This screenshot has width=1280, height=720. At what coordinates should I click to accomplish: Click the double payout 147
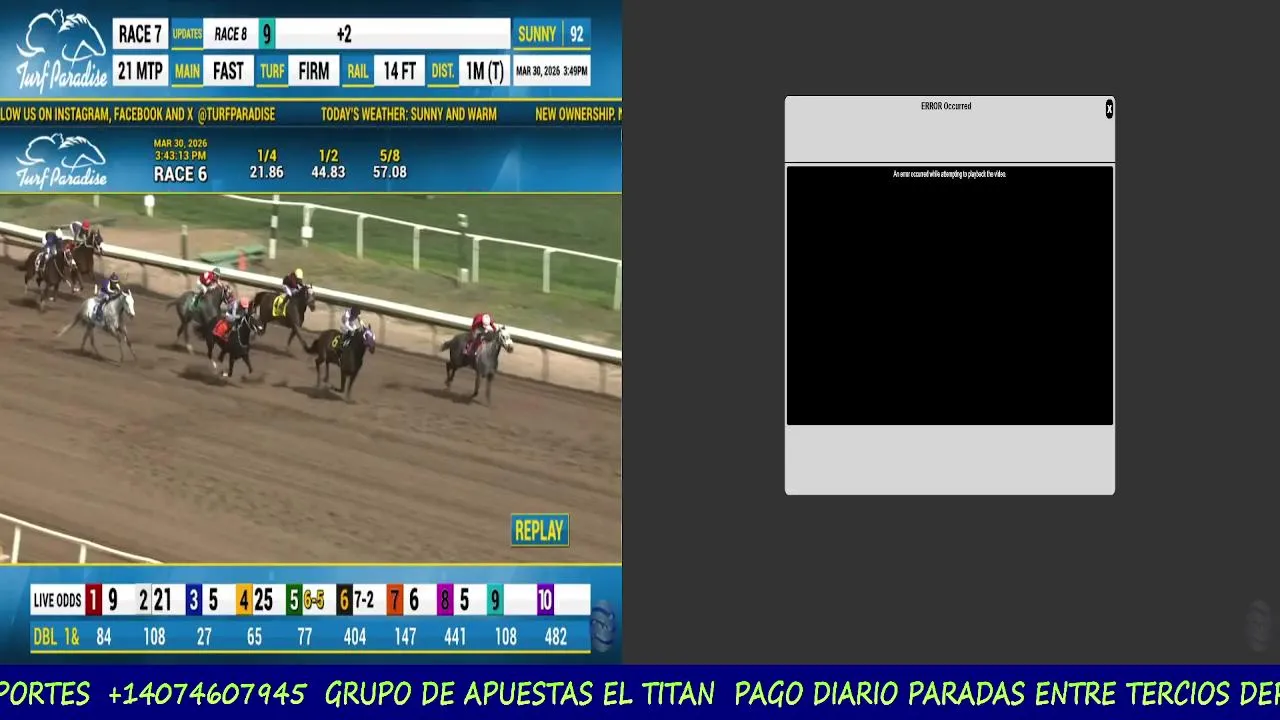coord(405,637)
